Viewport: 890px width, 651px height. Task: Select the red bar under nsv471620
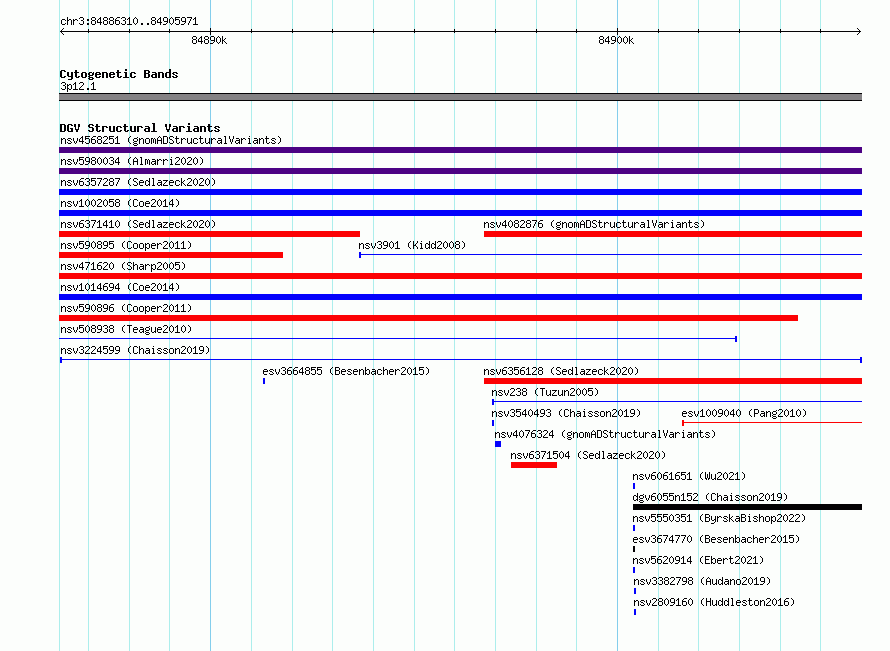click(x=460, y=276)
